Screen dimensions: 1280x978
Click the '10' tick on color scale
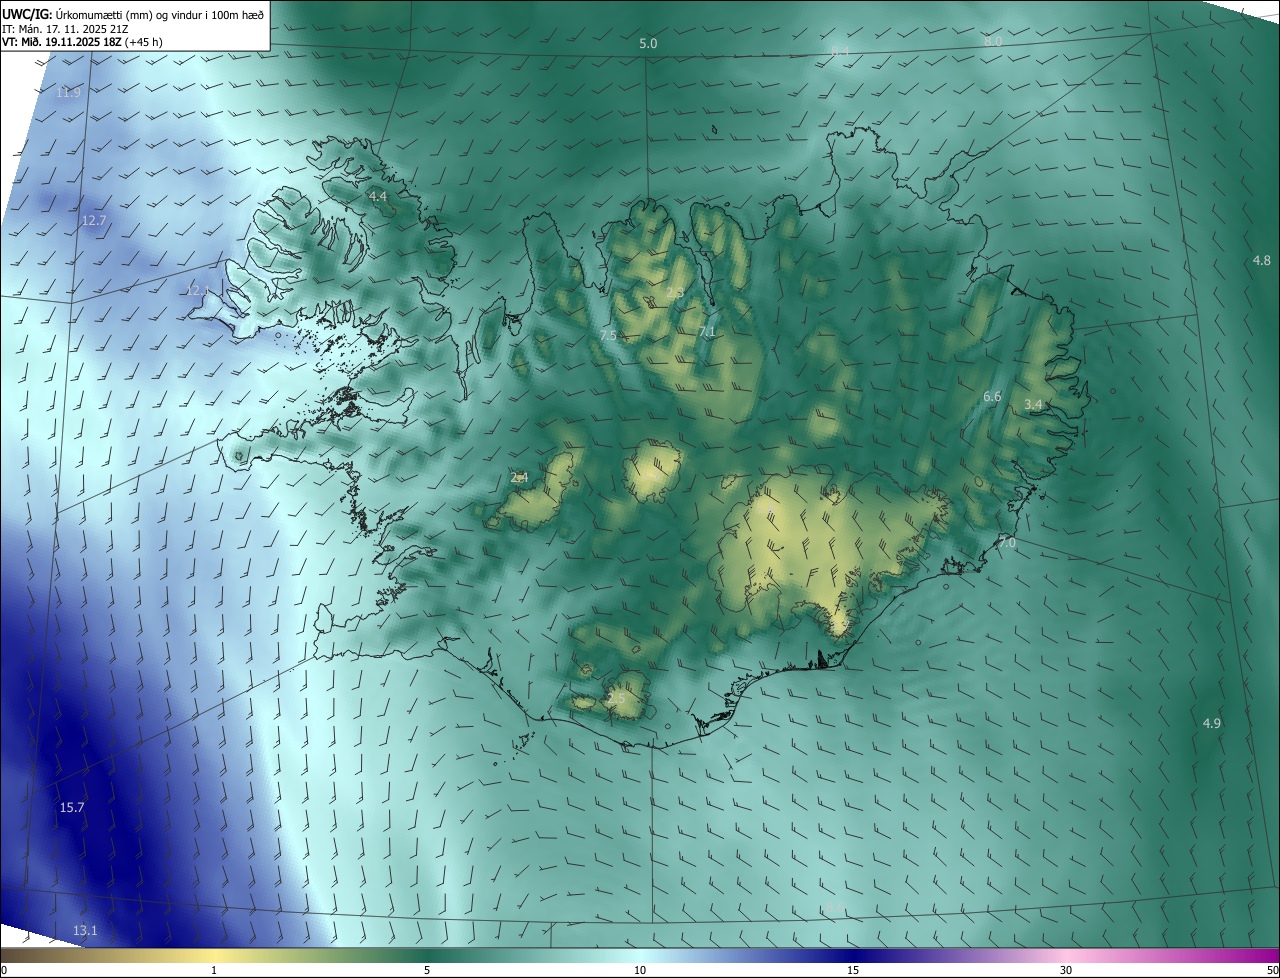640,970
